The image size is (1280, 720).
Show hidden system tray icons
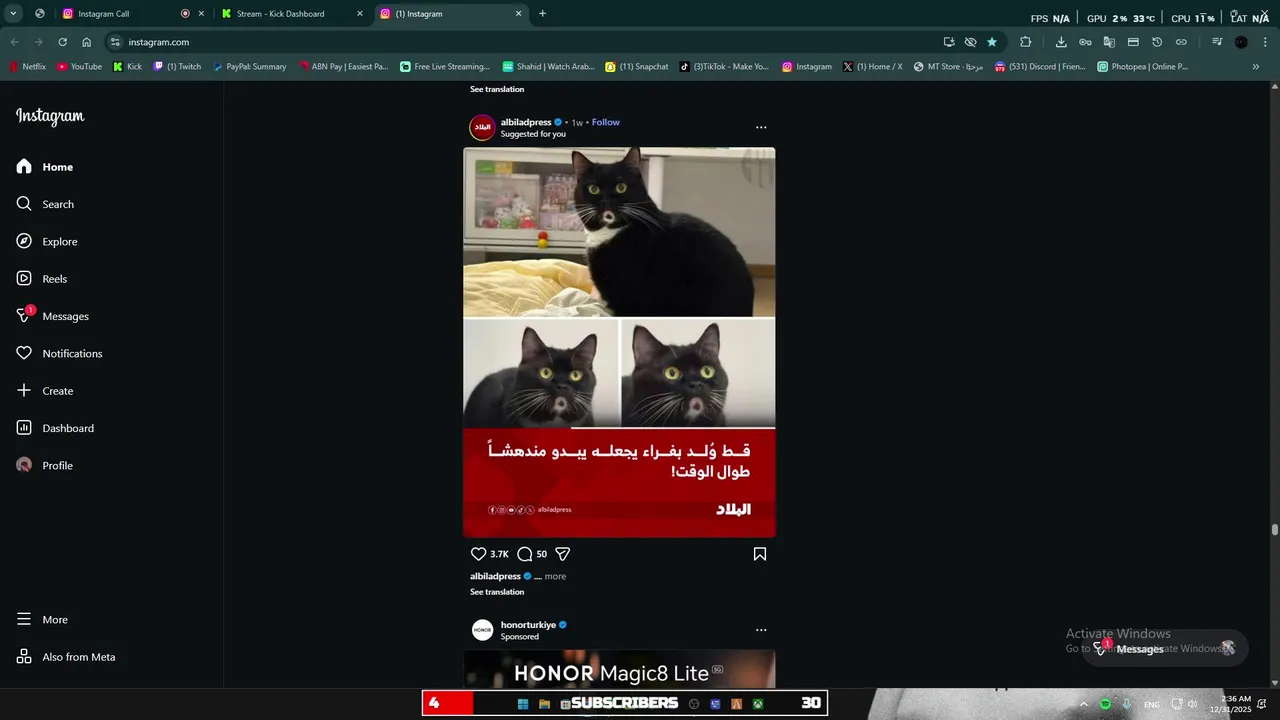[1083, 704]
